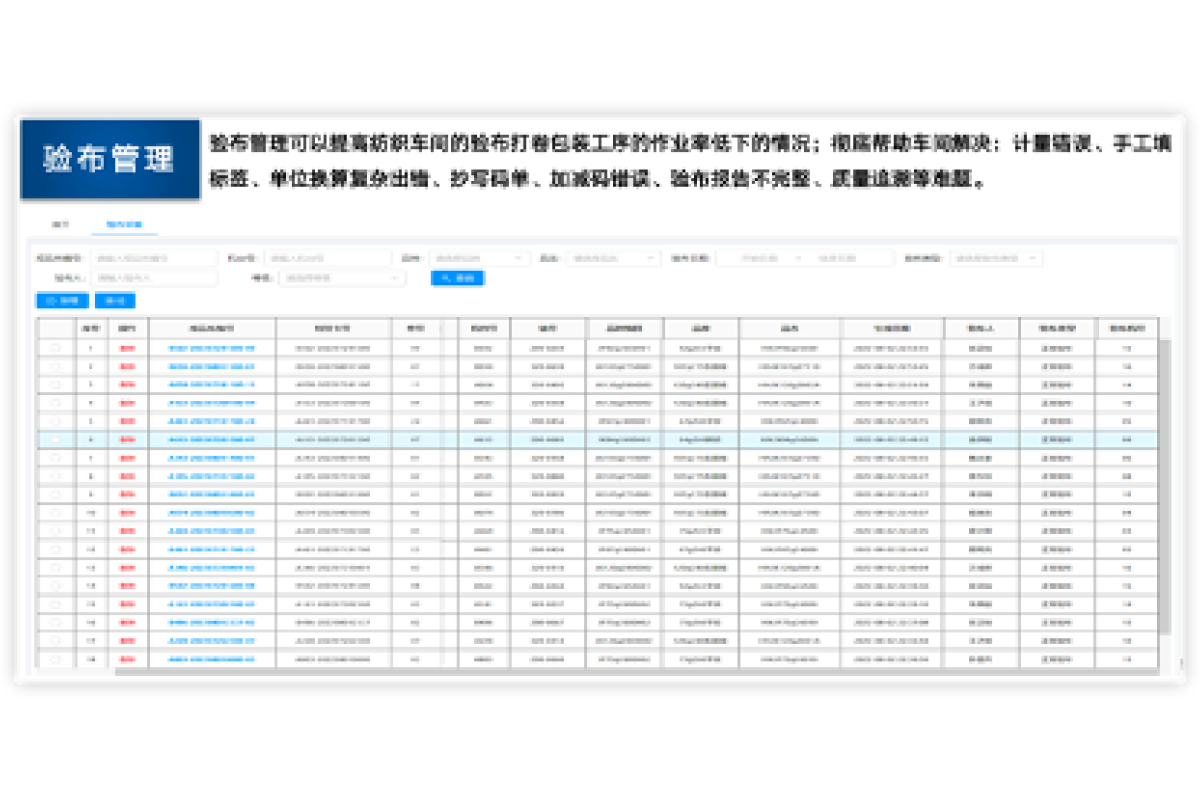
Task: Click the blue add button with plus icon
Action: point(62,300)
